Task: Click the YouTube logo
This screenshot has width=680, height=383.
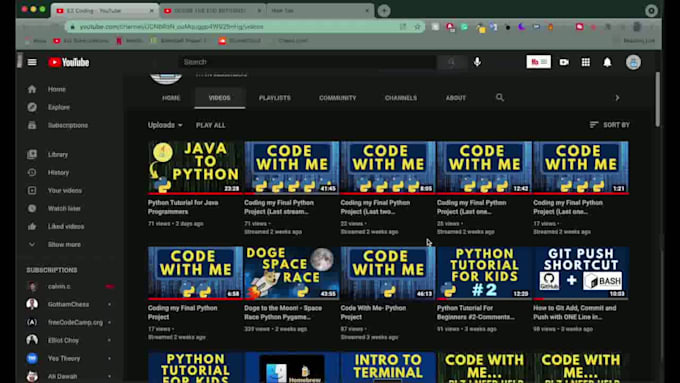Action: pyautogui.click(x=69, y=62)
